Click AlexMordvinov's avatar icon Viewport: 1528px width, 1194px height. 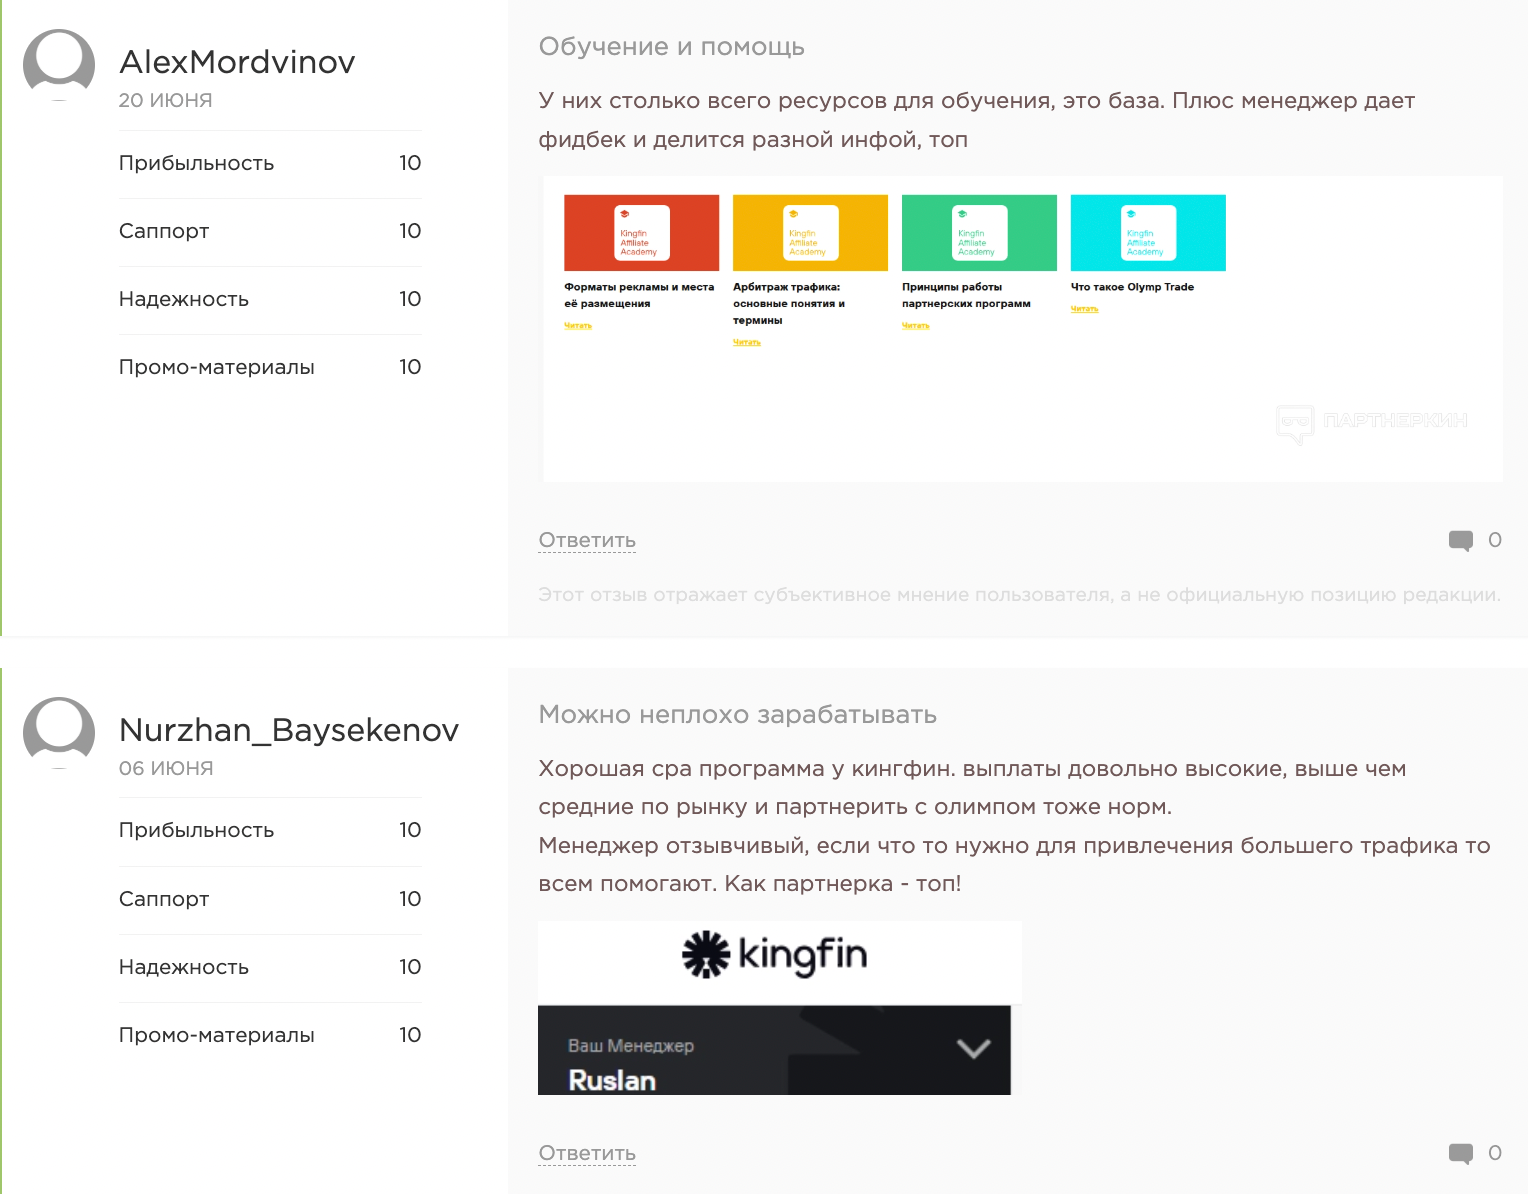(59, 65)
